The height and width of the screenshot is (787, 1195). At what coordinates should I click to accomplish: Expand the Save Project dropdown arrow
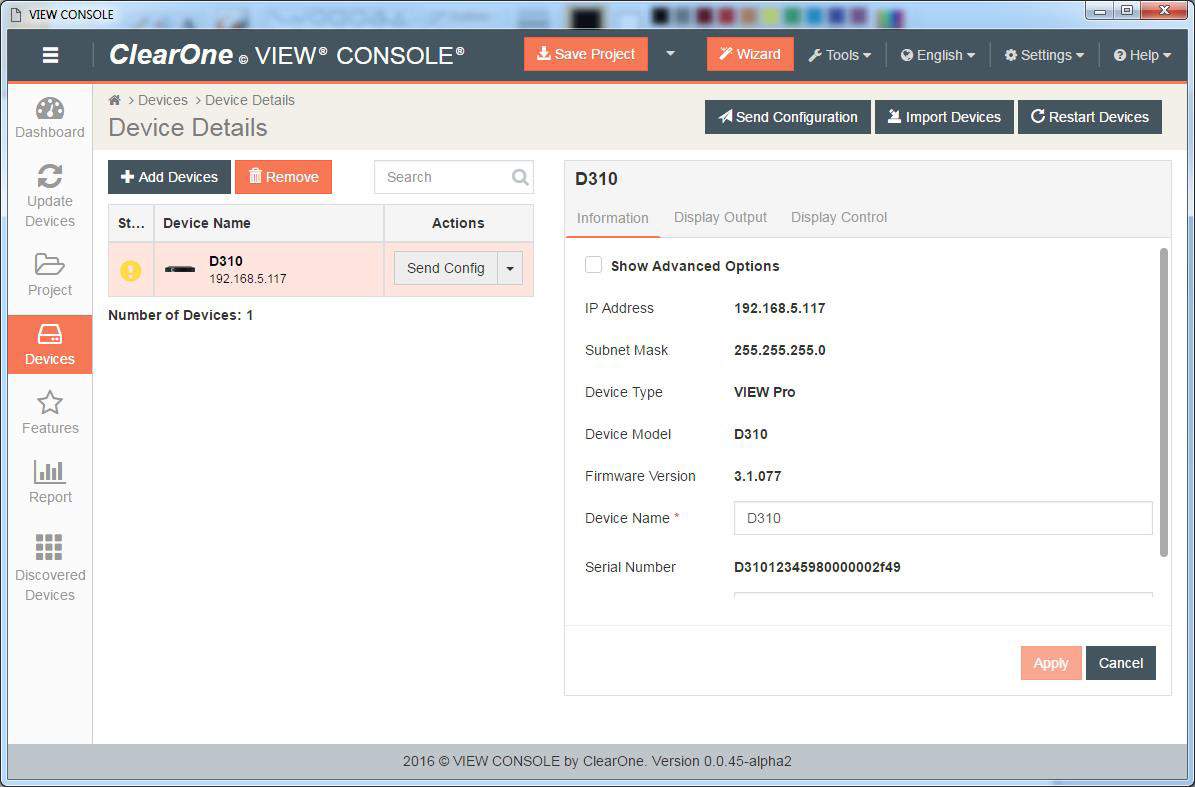[x=671, y=54]
